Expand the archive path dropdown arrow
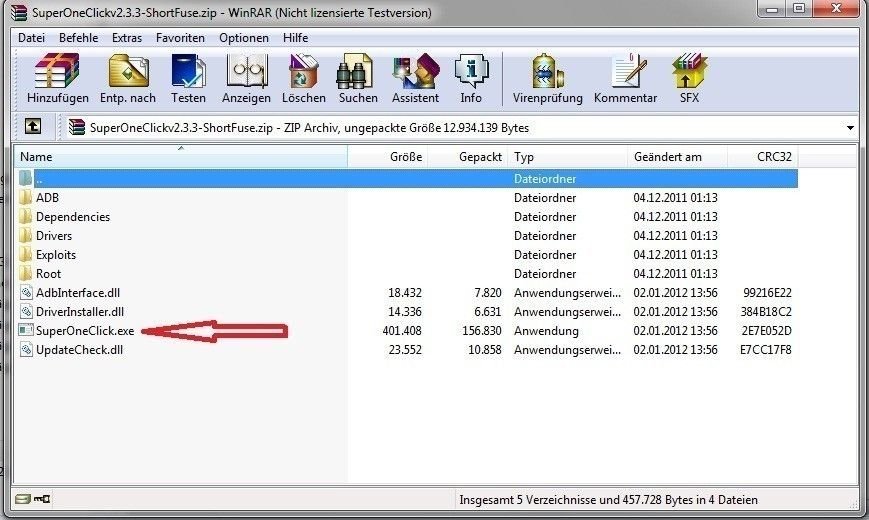The height and width of the screenshot is (520, 869). coord(850,128)
